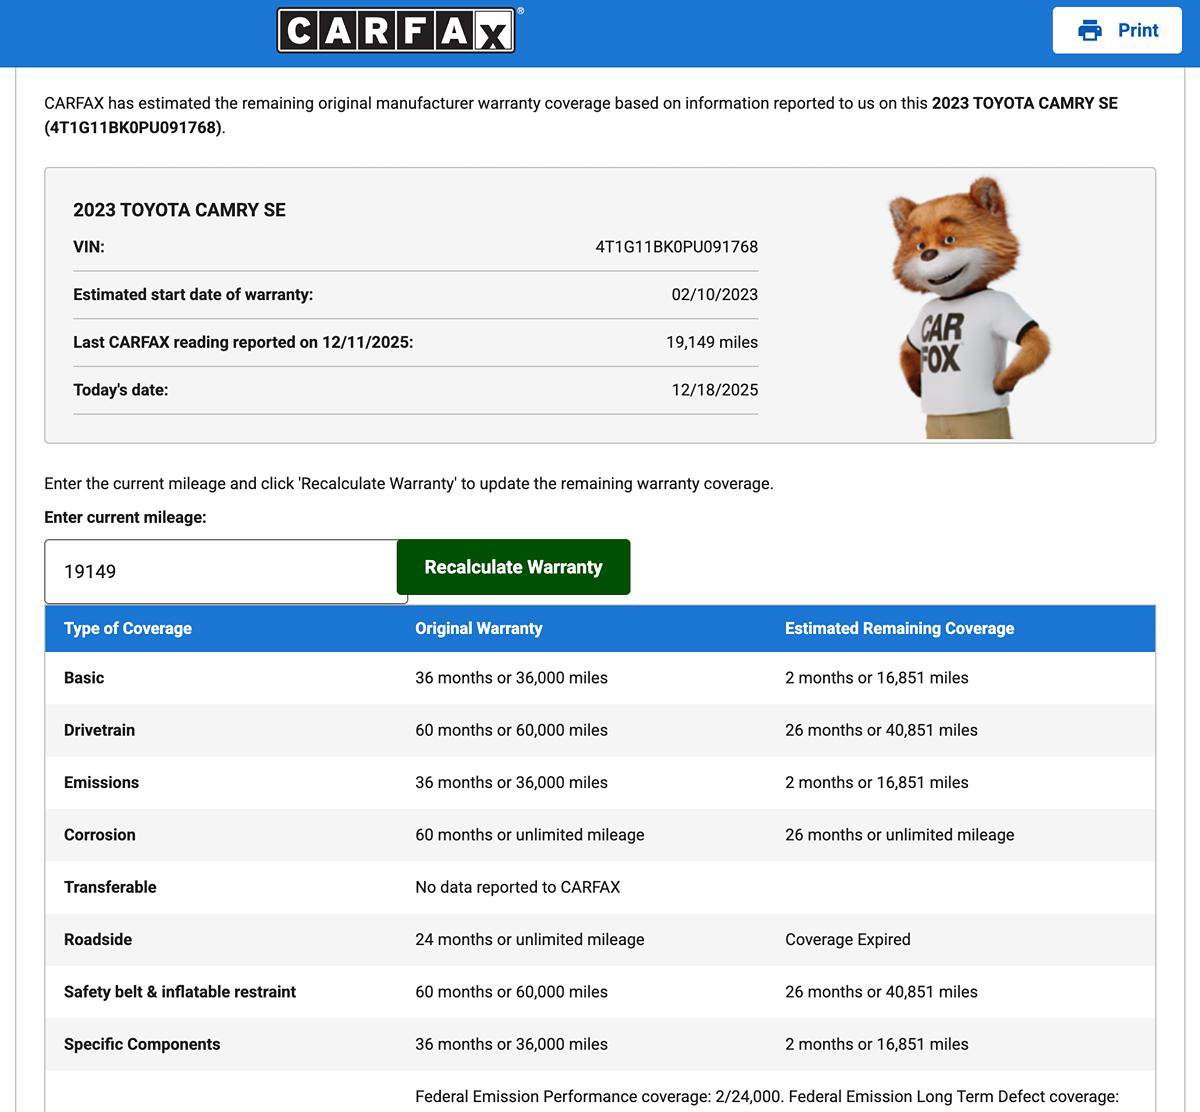Click the 'Drivetrain' coverage row label
Image resolution: width=1200 pixels, height=1112 pixels.
click(99, 730)
